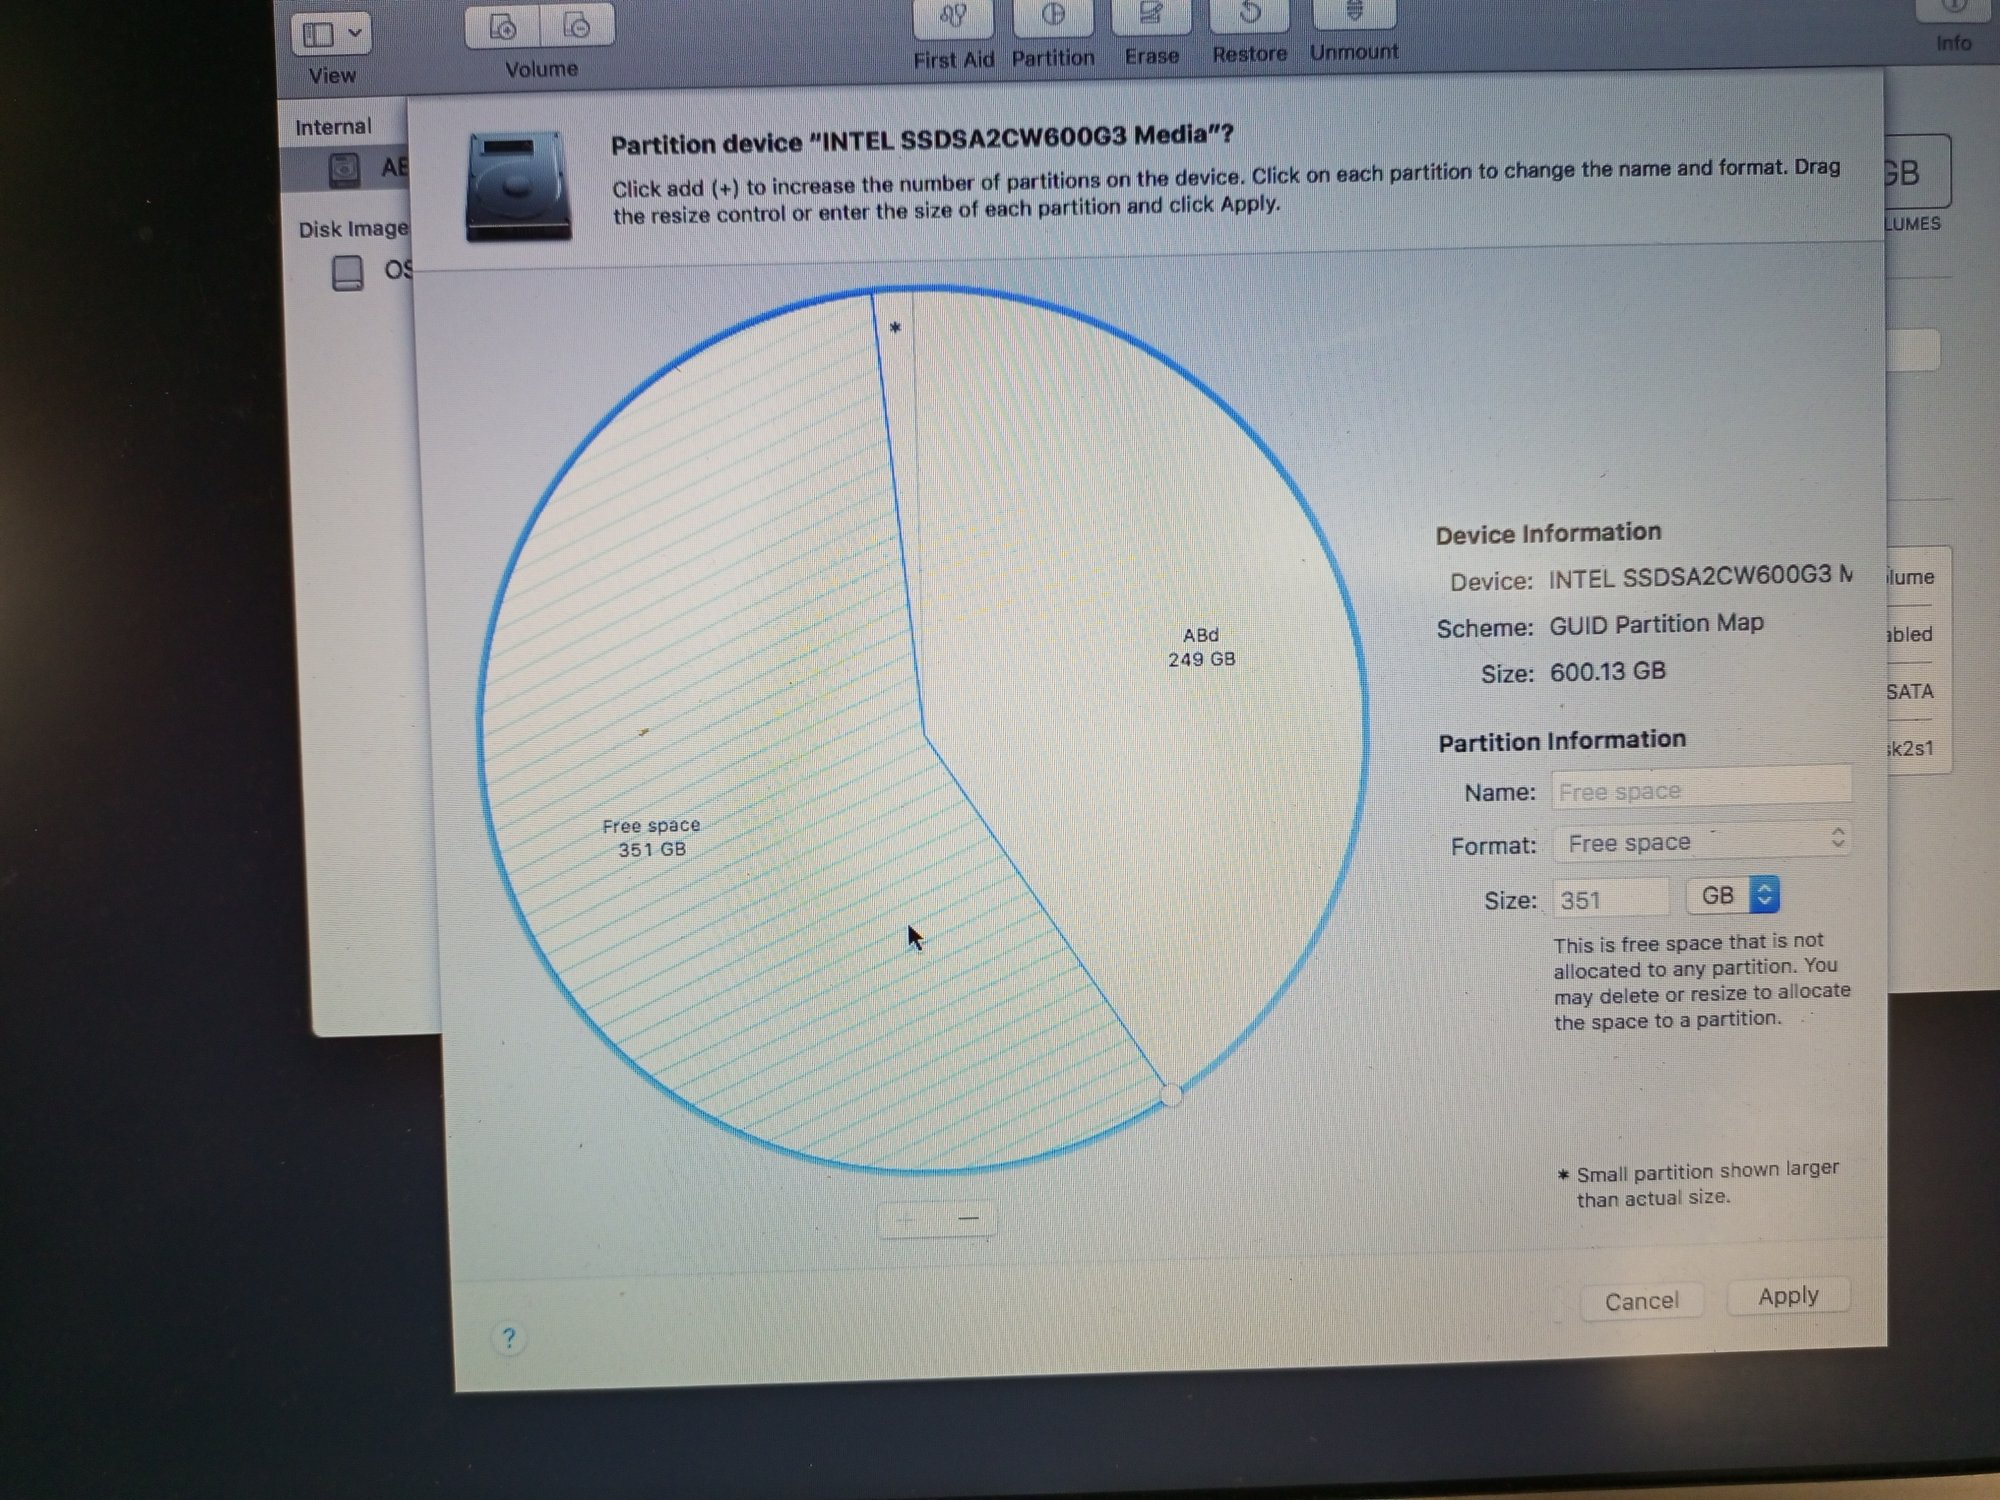The width and height of the screenshot is (2000, 1500).
Task: Open help with question mark button
Action: pyautogui.click(x=508, y=1338)
